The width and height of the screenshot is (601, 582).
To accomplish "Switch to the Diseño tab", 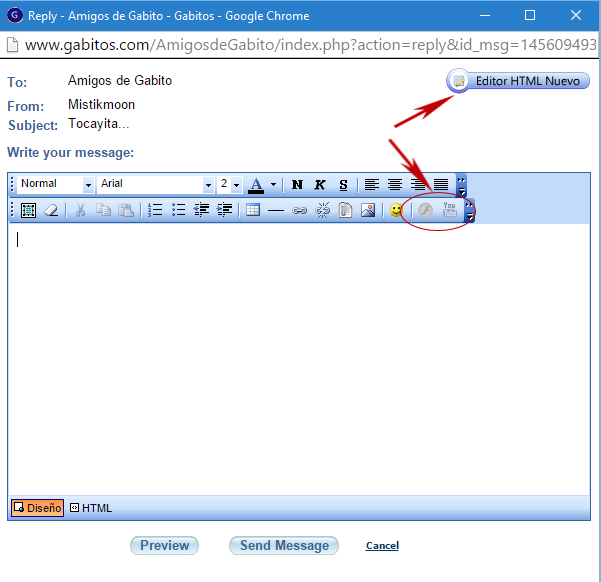I will [x=38, y=508].
